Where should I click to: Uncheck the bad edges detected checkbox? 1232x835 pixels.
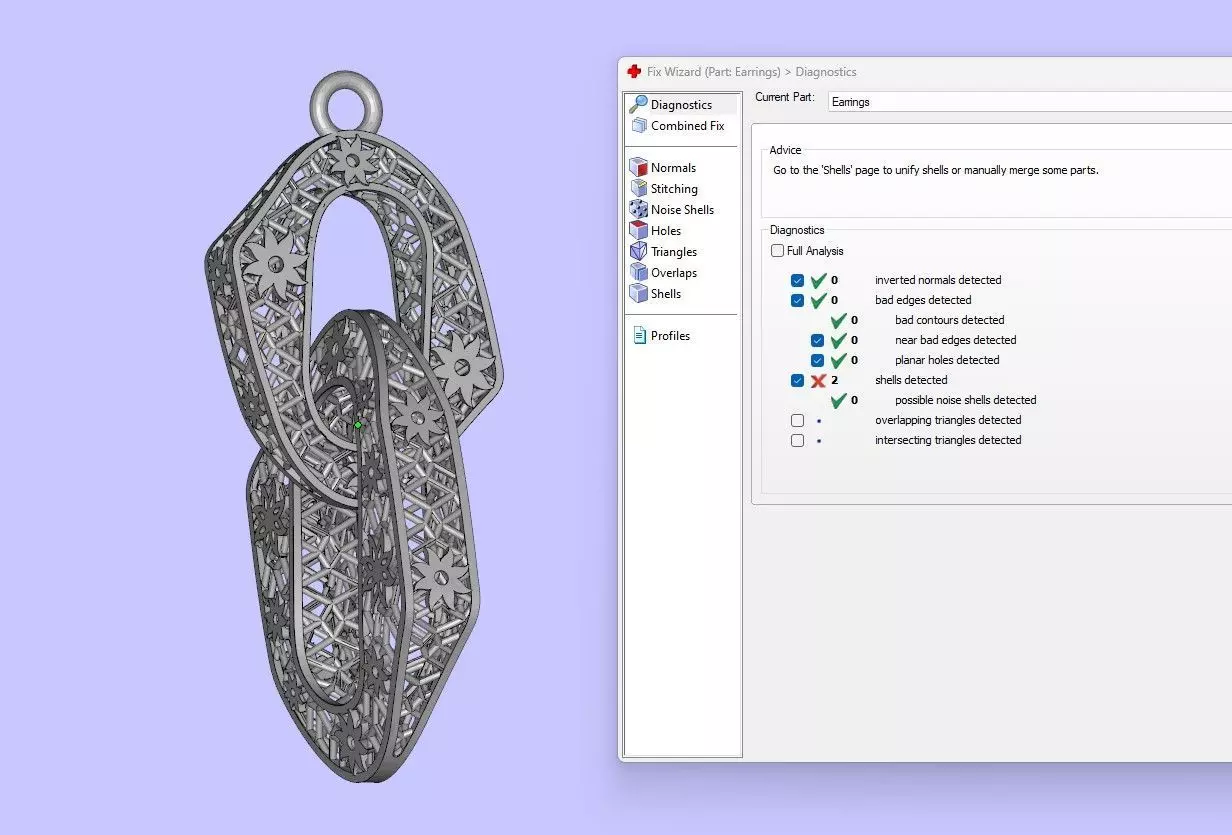click(x=797, y=300)
